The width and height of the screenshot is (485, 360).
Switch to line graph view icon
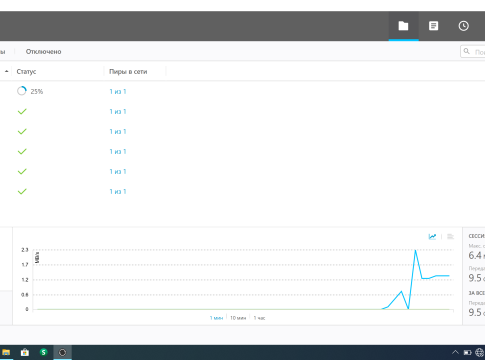[432, 237]
